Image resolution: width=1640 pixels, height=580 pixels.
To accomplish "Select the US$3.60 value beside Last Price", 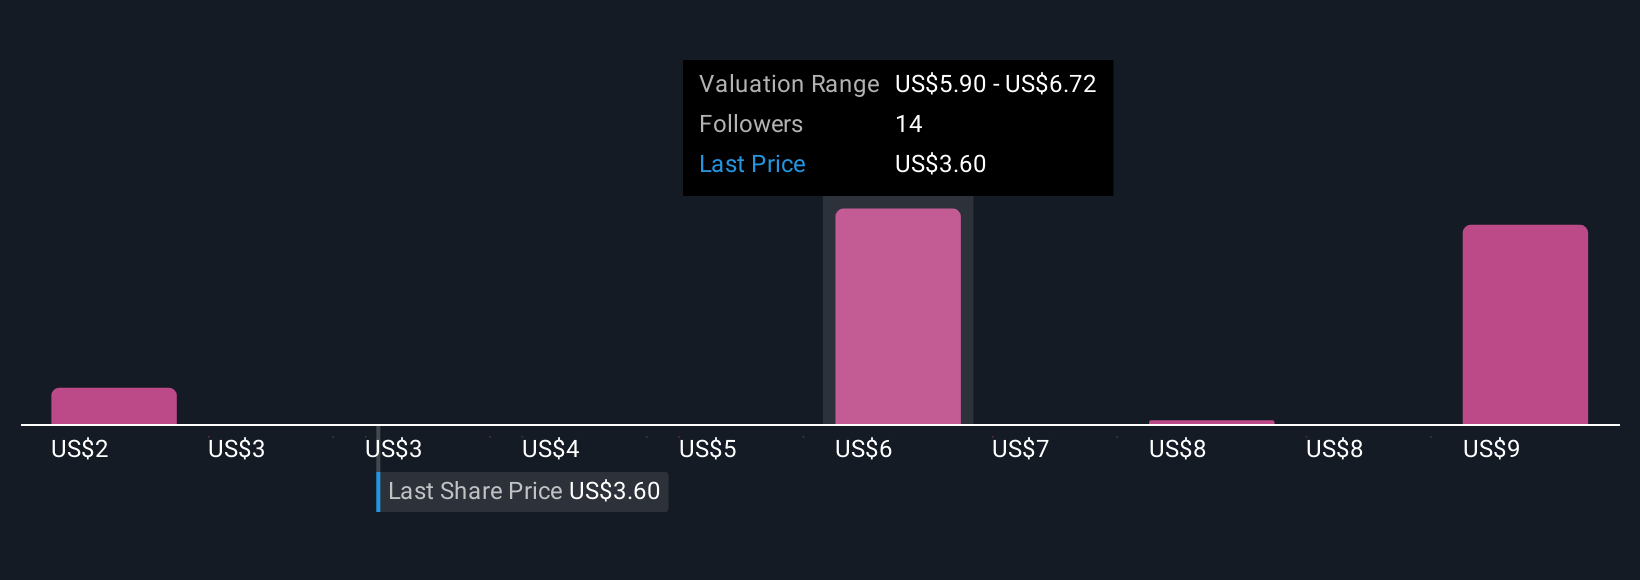I will (941, 164).
